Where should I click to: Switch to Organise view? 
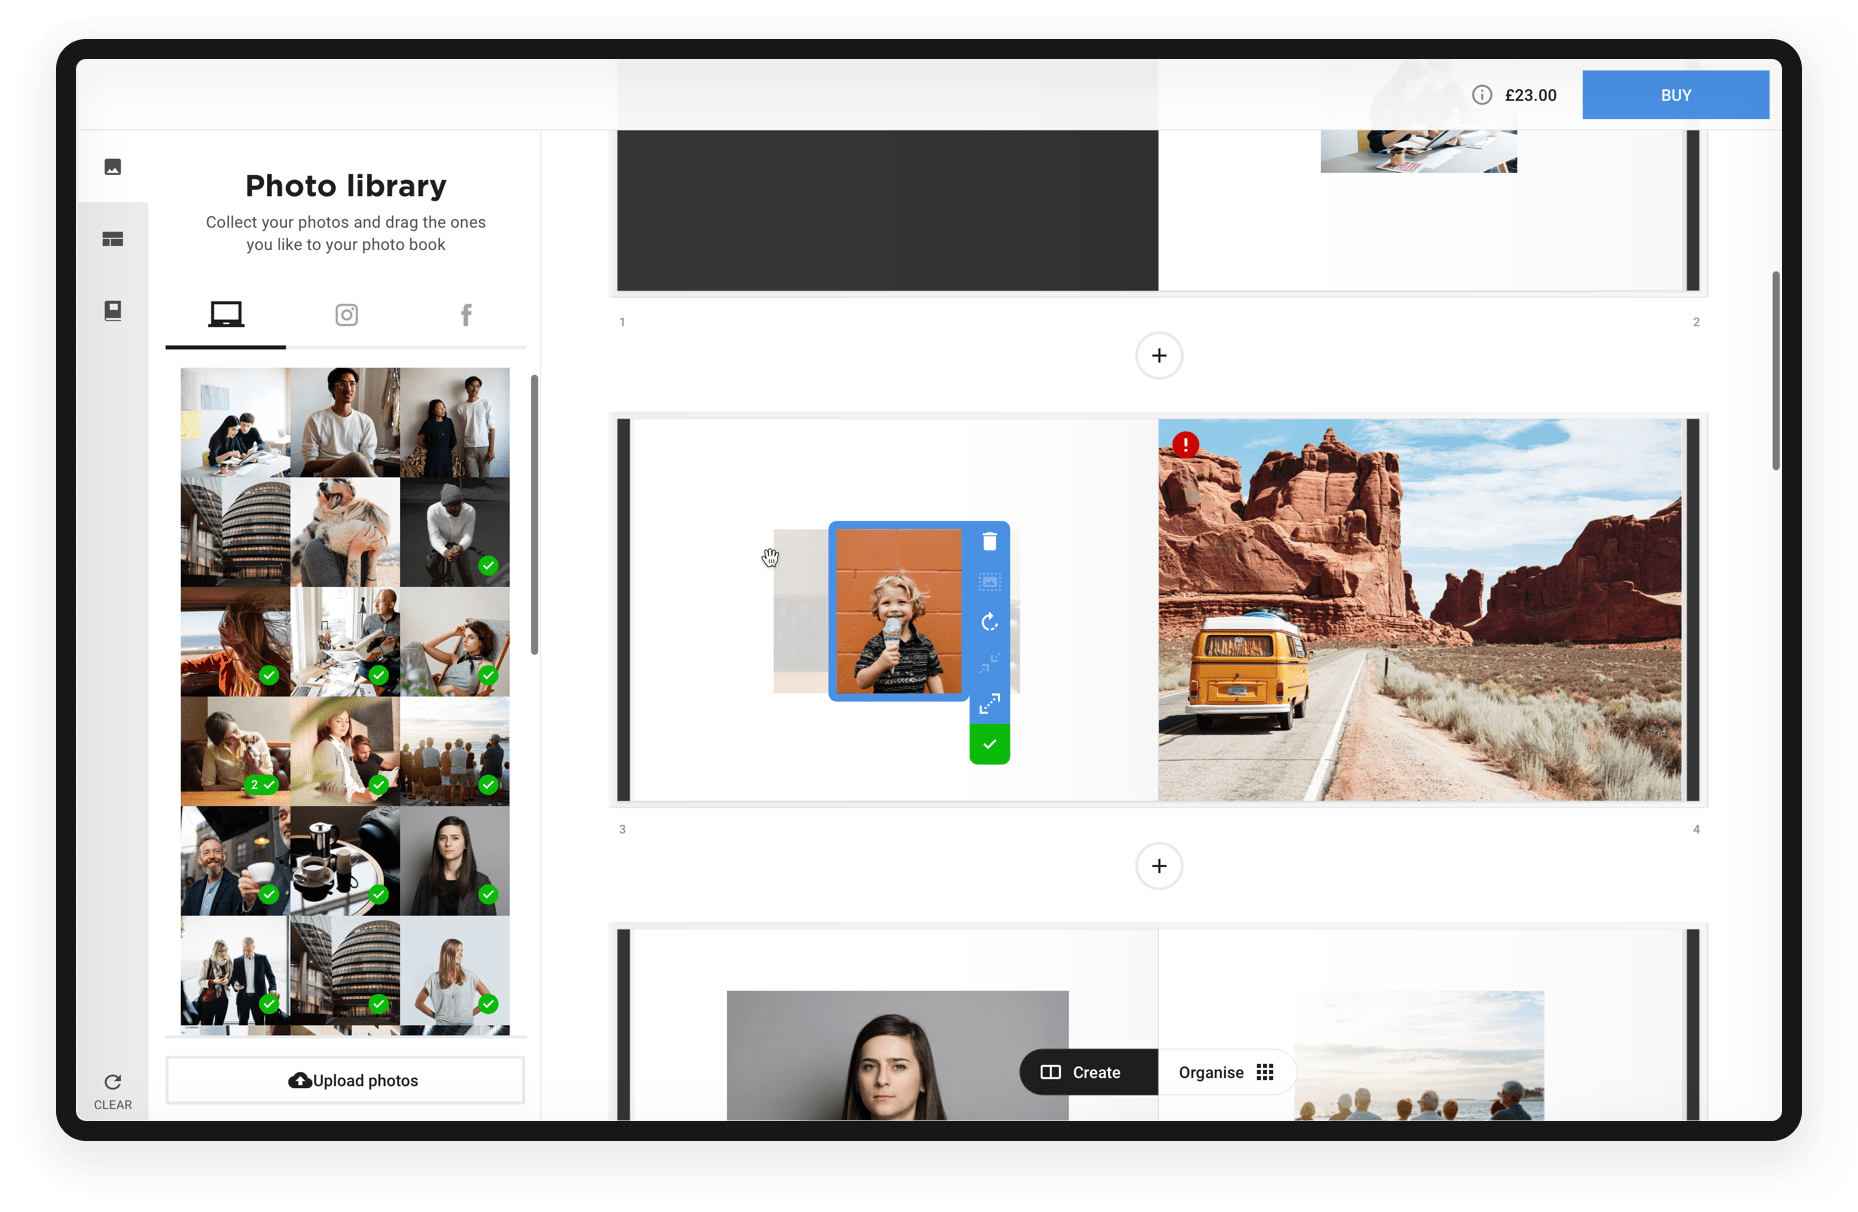tap(1225, 1072)
